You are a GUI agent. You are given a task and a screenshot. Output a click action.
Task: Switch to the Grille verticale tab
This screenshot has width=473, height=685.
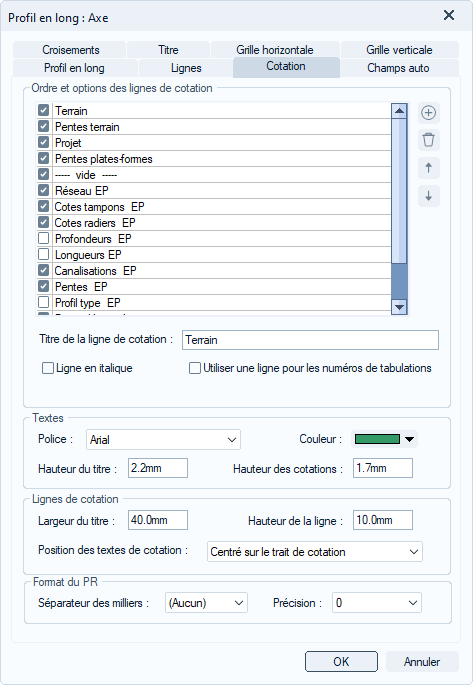[x=400, y=50]
